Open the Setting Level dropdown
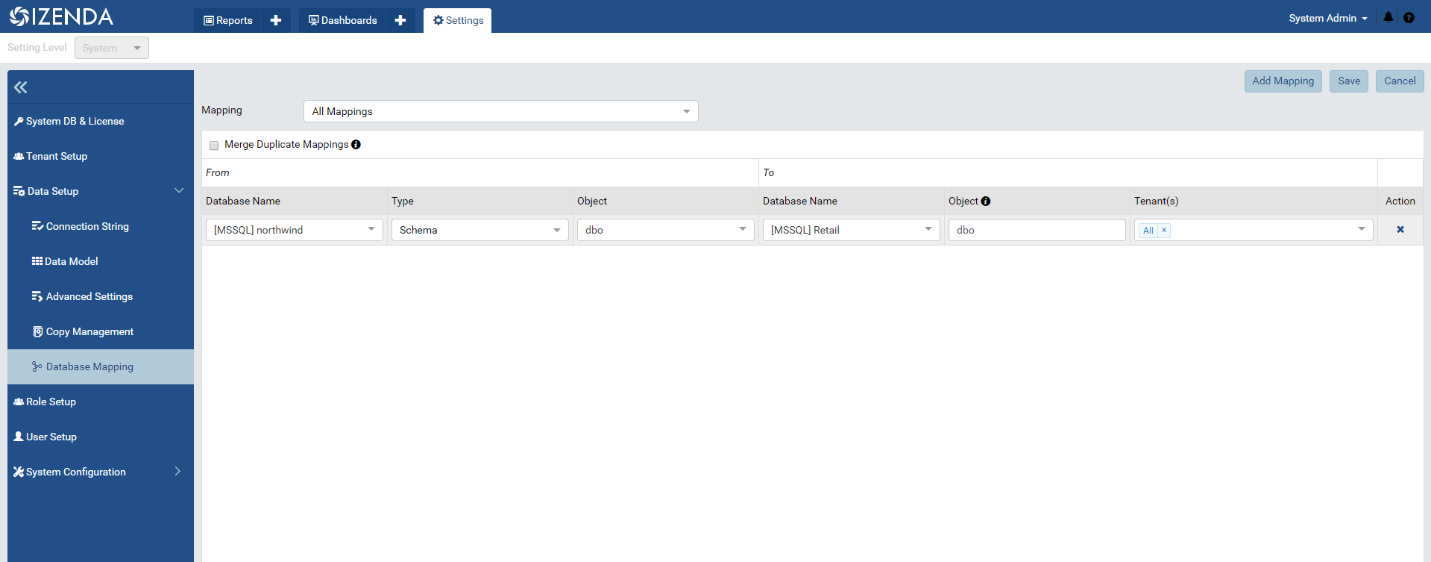The image size is (1431, 562). [112, 48]
